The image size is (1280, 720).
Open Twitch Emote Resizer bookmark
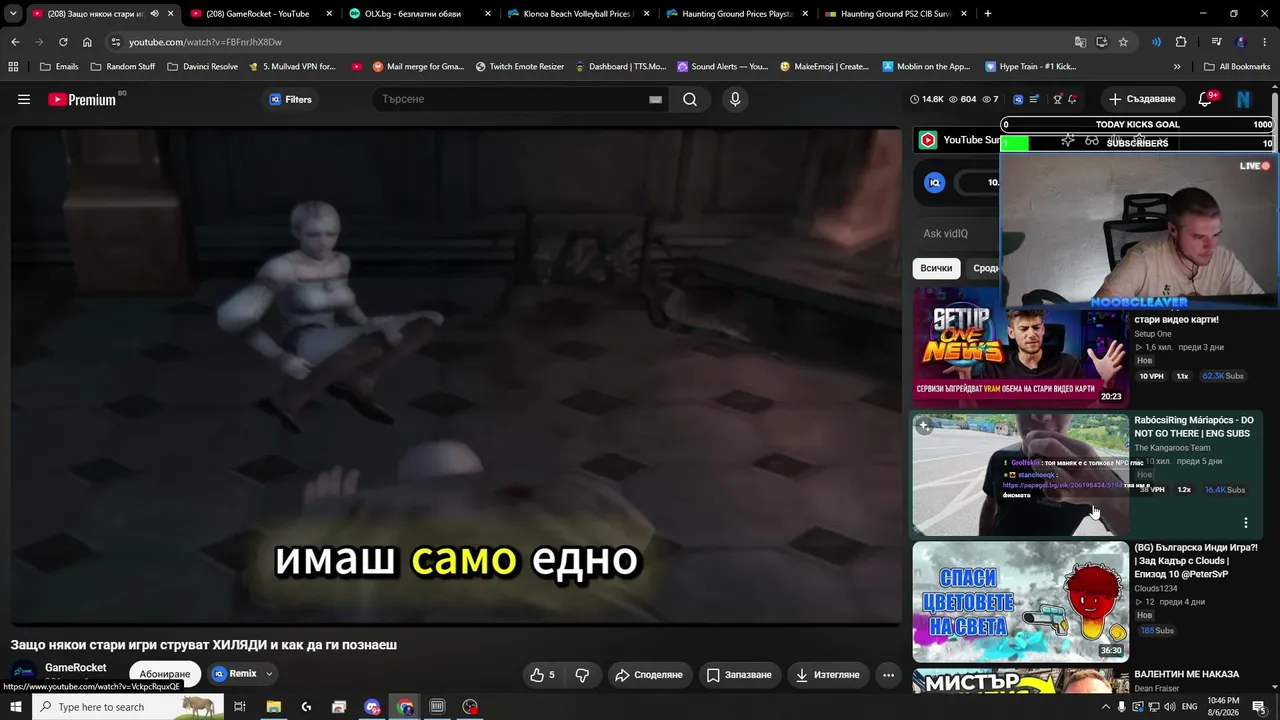520,67
